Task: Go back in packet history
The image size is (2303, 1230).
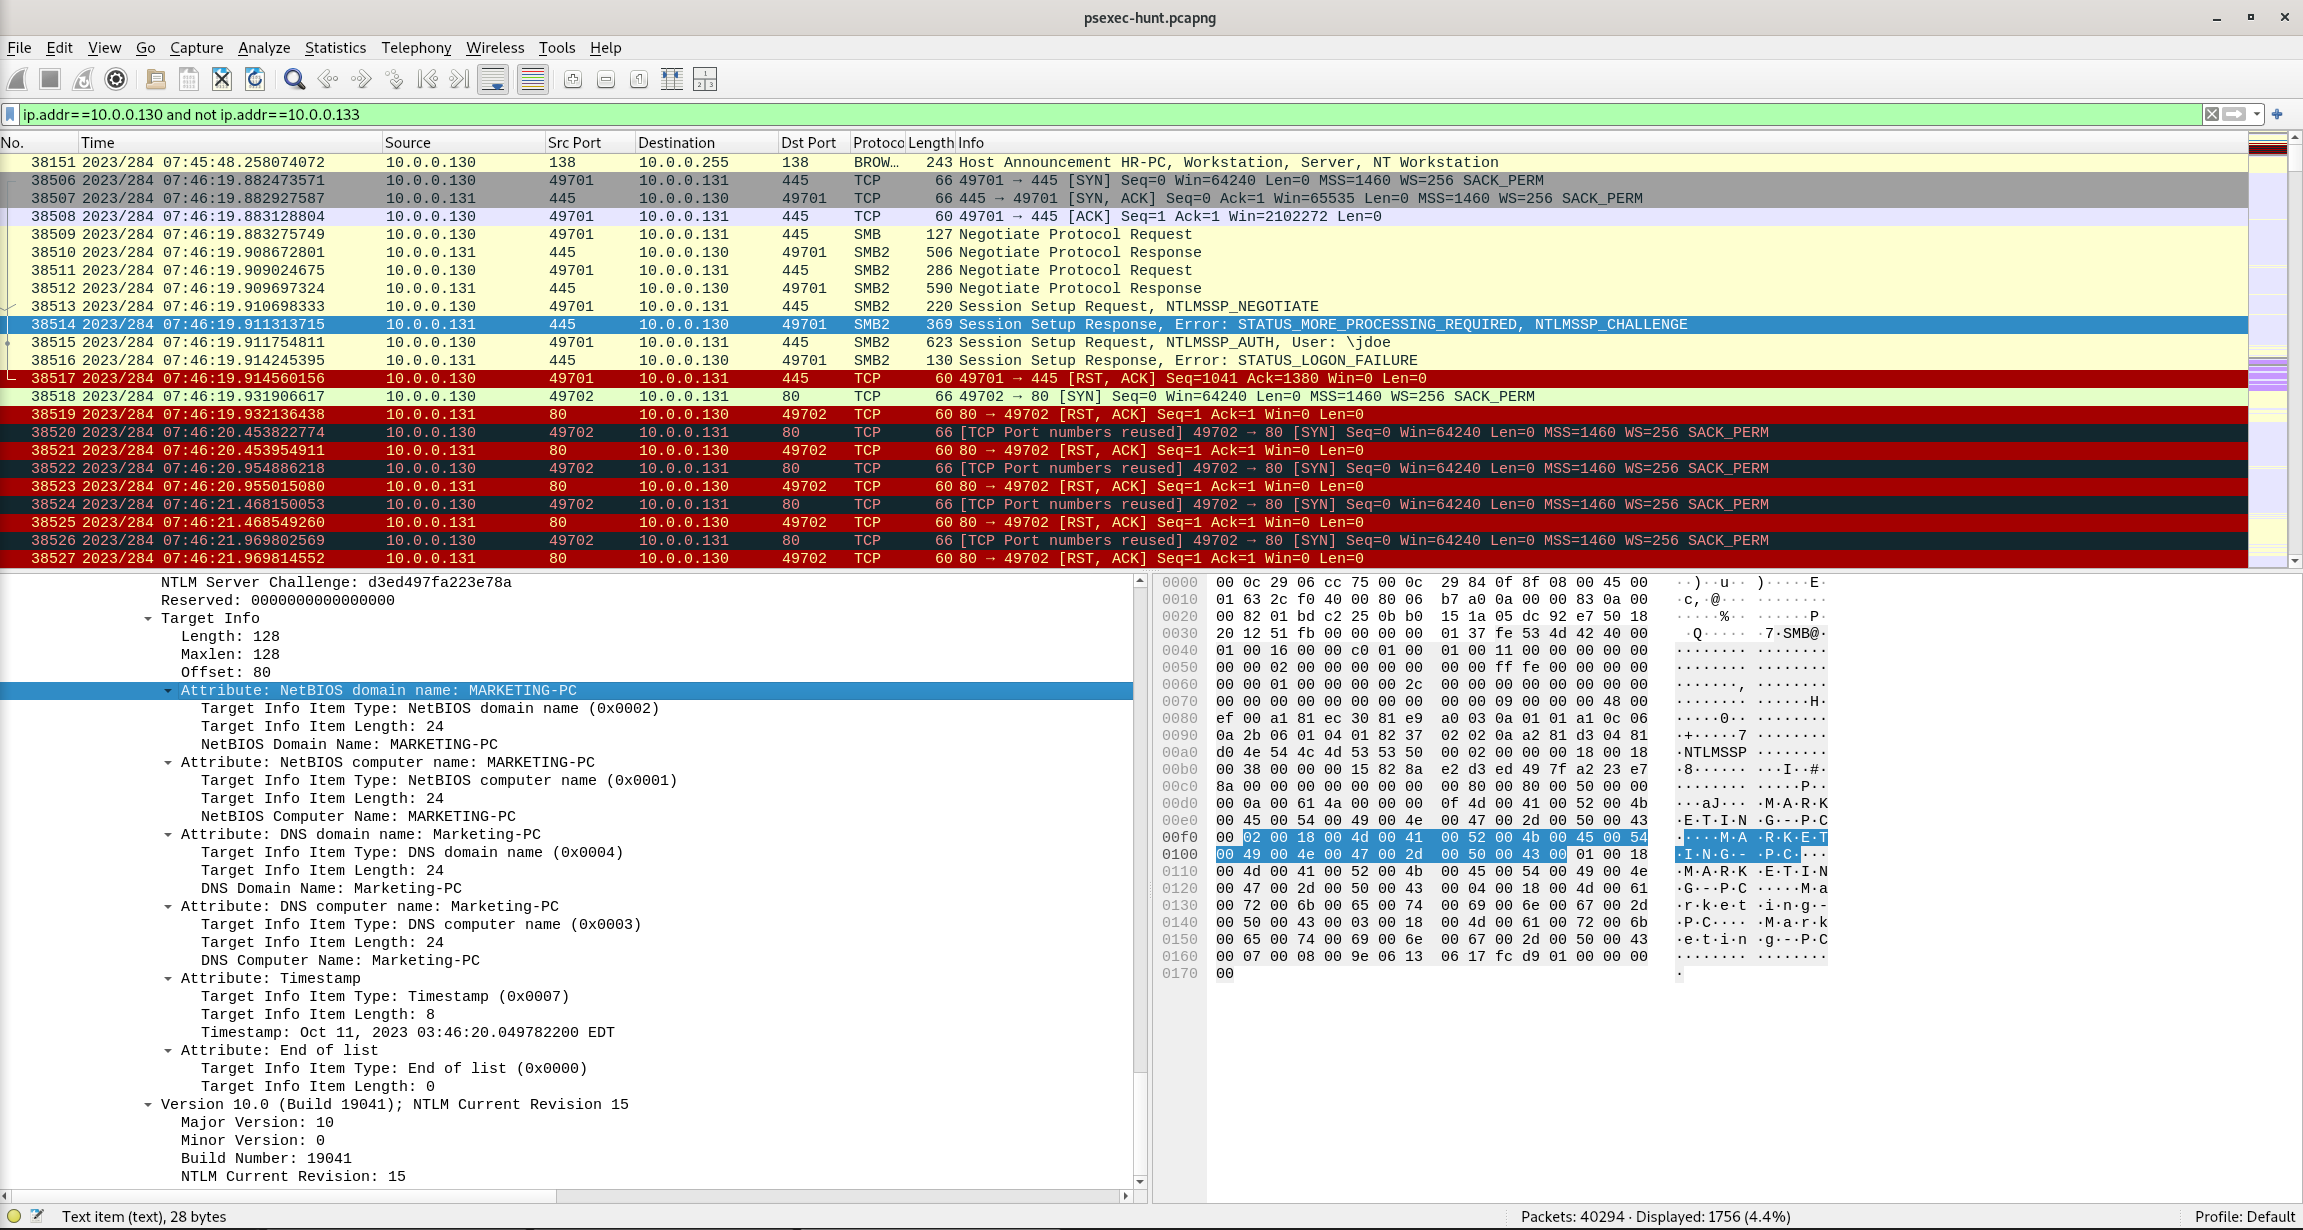Action: click(x=327, y=80)
